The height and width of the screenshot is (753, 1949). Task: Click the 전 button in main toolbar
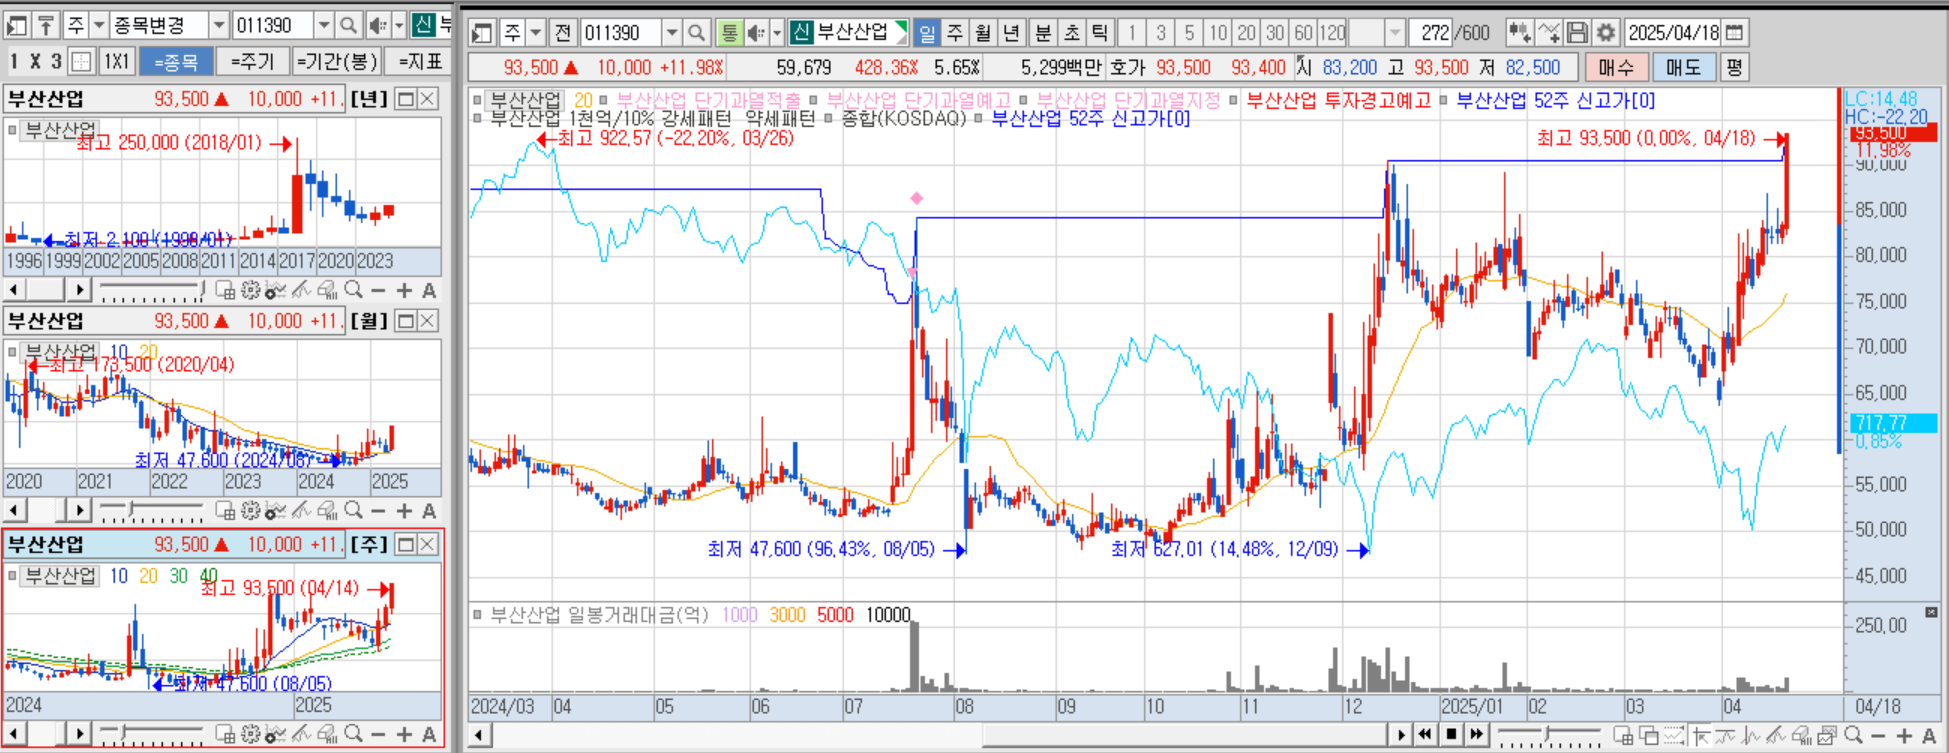coord(563,33)
